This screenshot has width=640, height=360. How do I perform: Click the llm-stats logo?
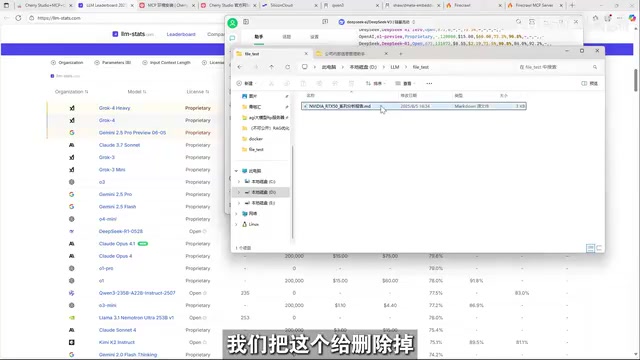[x=133, y=34]
